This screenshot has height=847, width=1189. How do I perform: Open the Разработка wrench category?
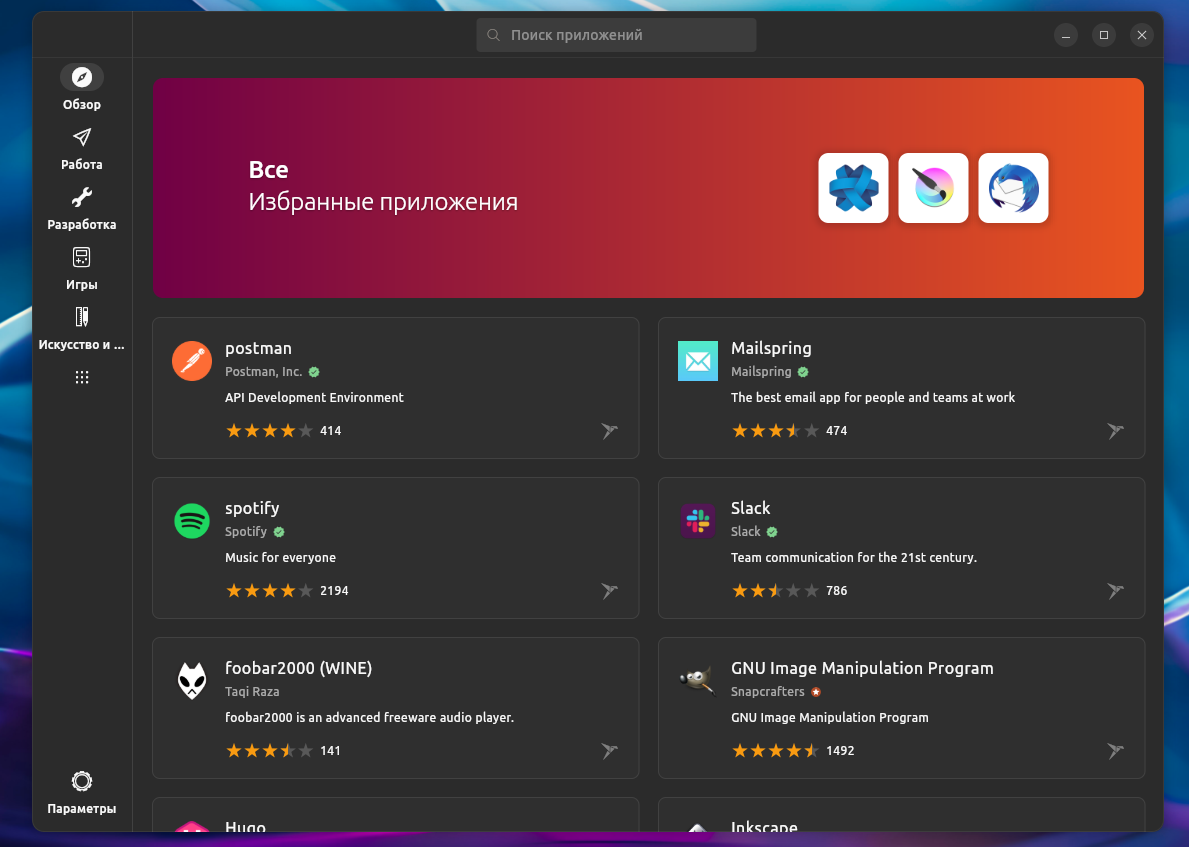(x=82, y=197)
